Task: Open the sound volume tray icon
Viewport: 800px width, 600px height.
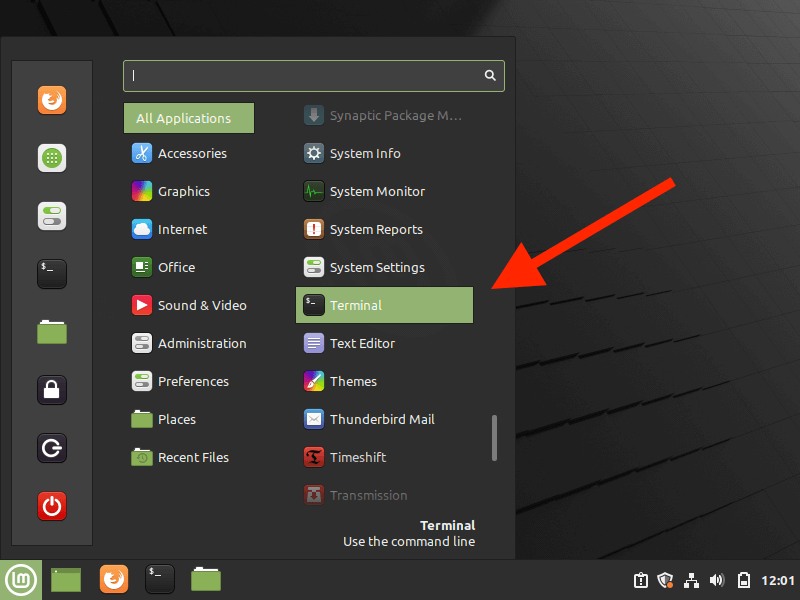Action: 717,580
